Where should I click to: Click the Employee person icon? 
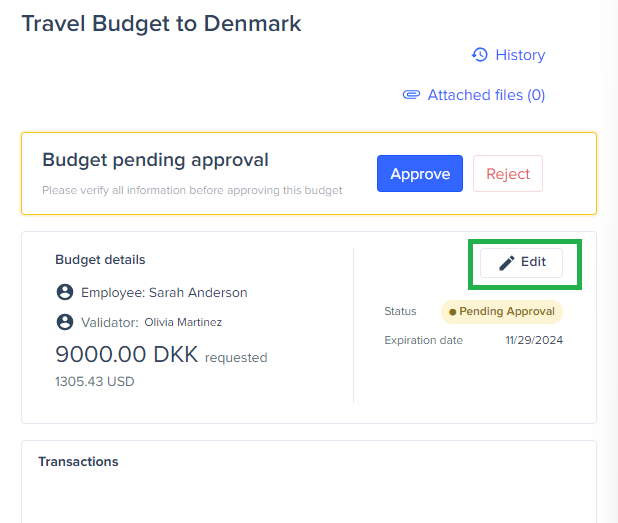click(65, 292)
